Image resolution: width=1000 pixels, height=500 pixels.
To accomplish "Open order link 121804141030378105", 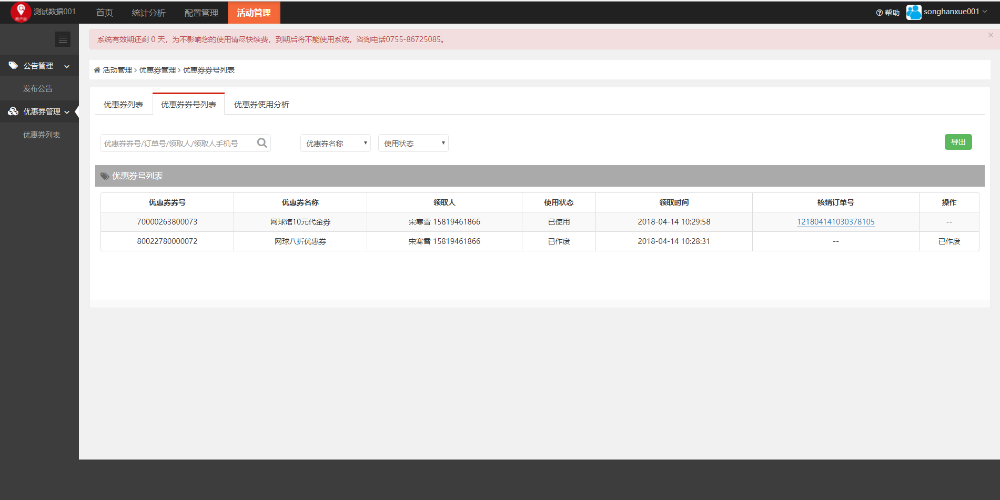I will coord(835,222).
